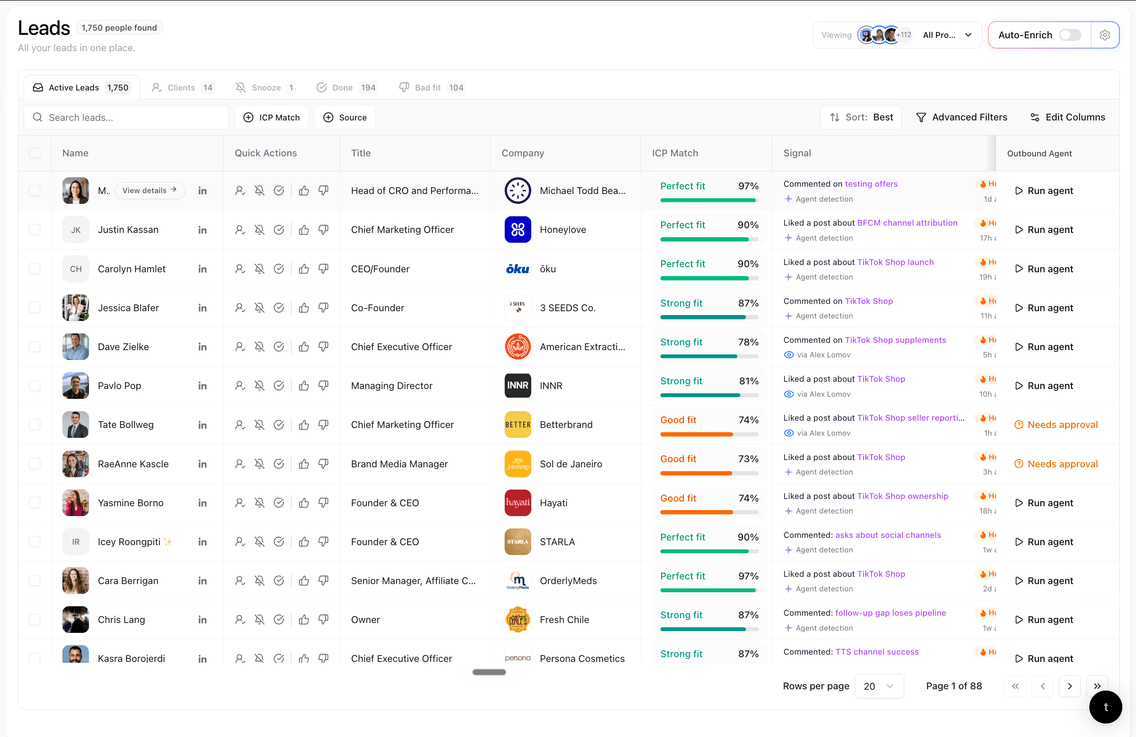This screenshot has width=1136, height=737.
Task: Check the box for Tate Bollweg
Action: 35,425
